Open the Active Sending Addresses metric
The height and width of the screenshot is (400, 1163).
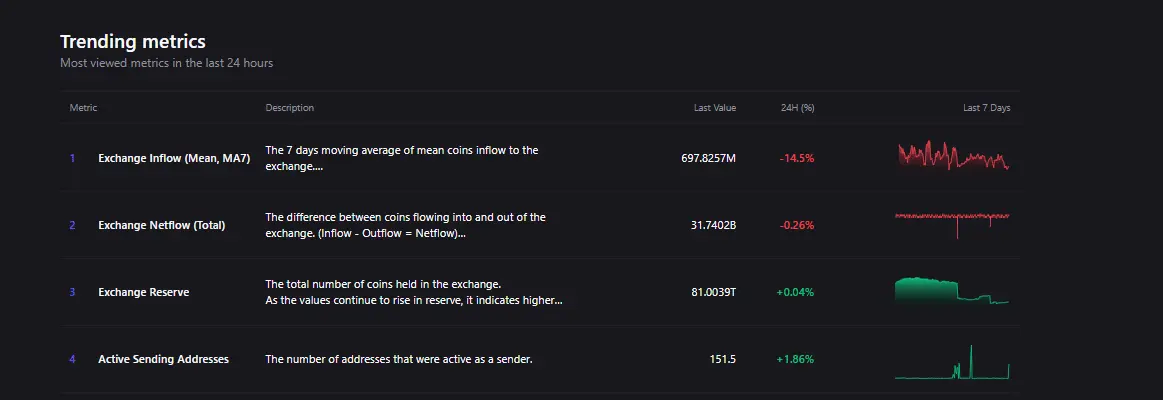tap(163, 359)
